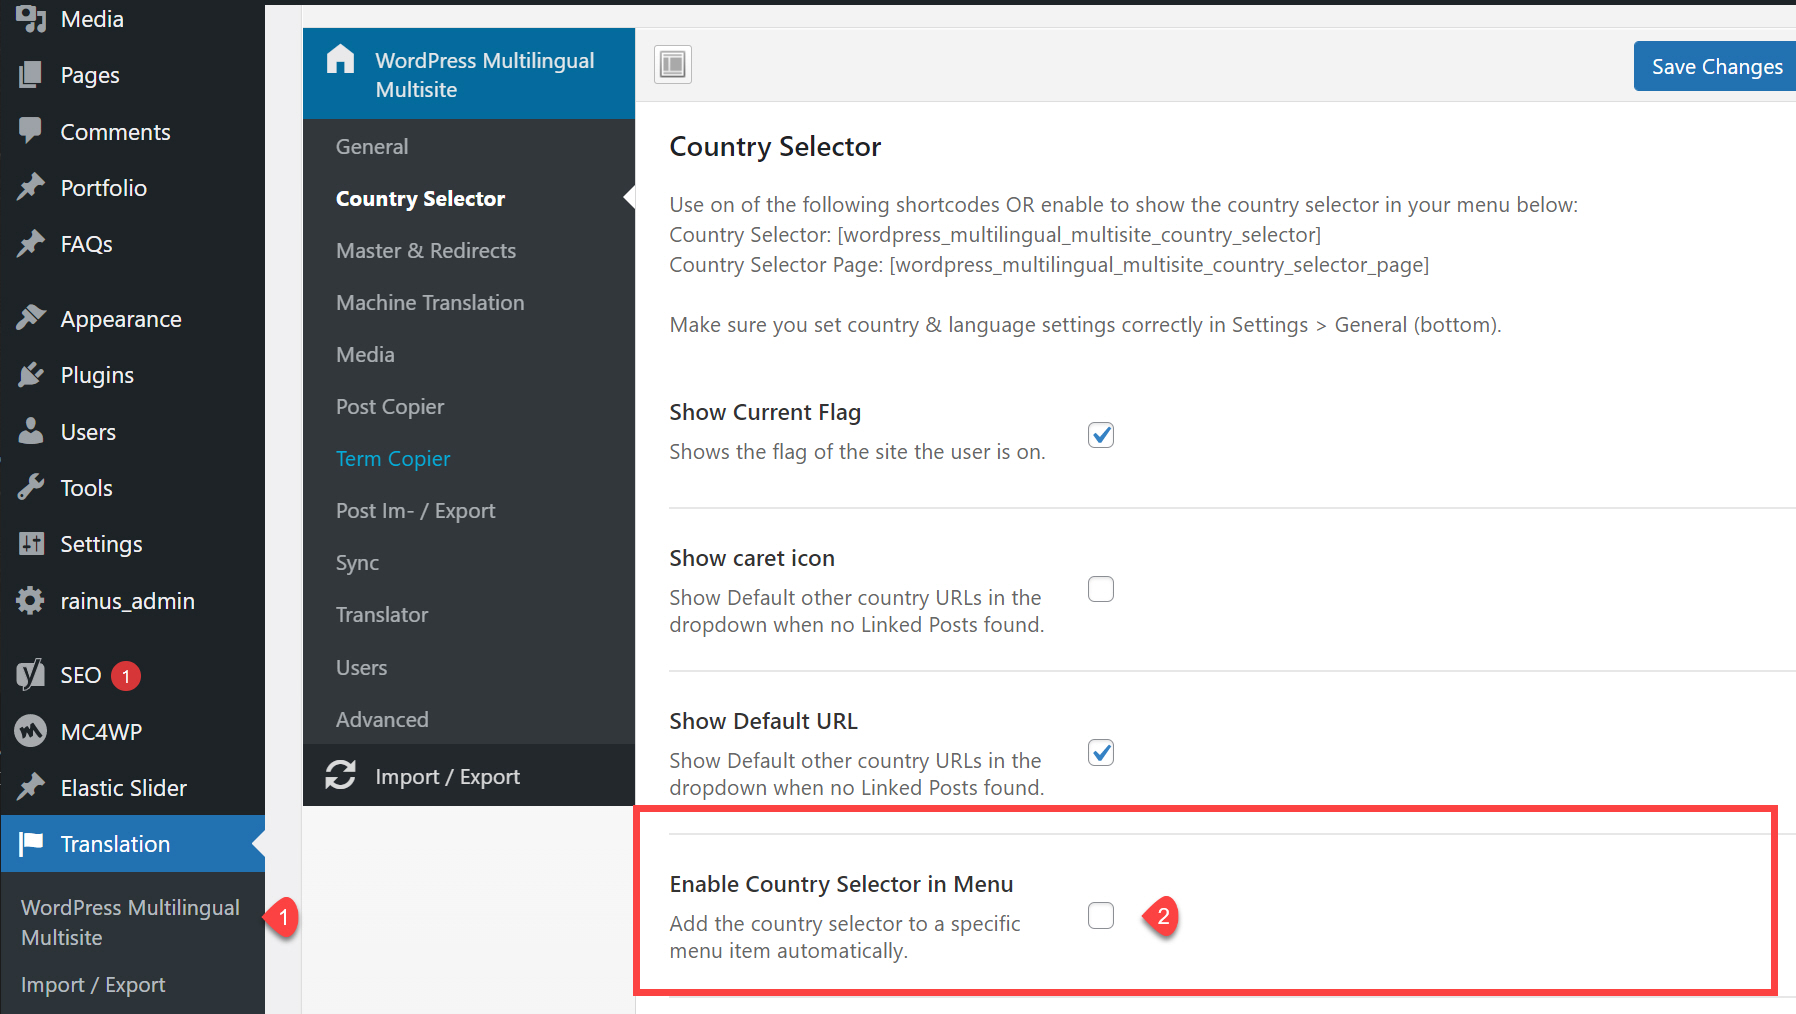
Task: Click the [wordpress_multilingual_multisite_country_selector] shortcode text
Action: [1079, 234]
